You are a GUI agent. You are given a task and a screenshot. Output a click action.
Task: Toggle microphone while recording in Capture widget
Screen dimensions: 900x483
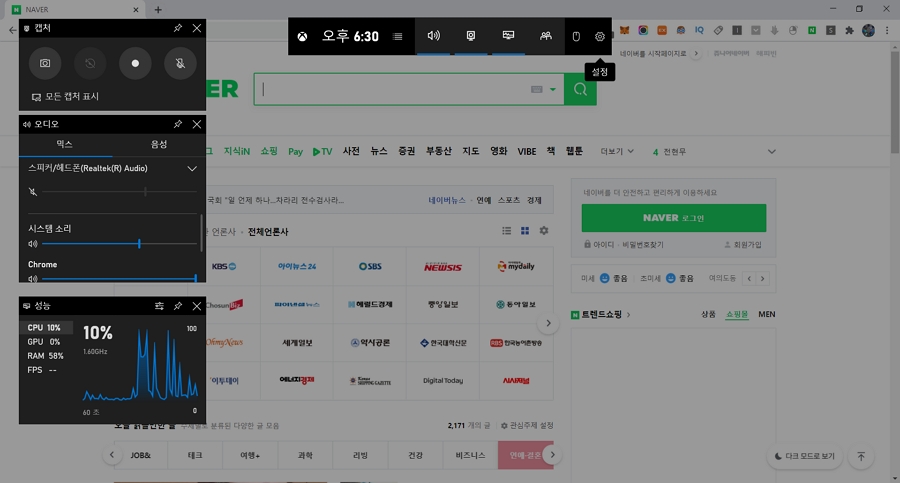180,63
